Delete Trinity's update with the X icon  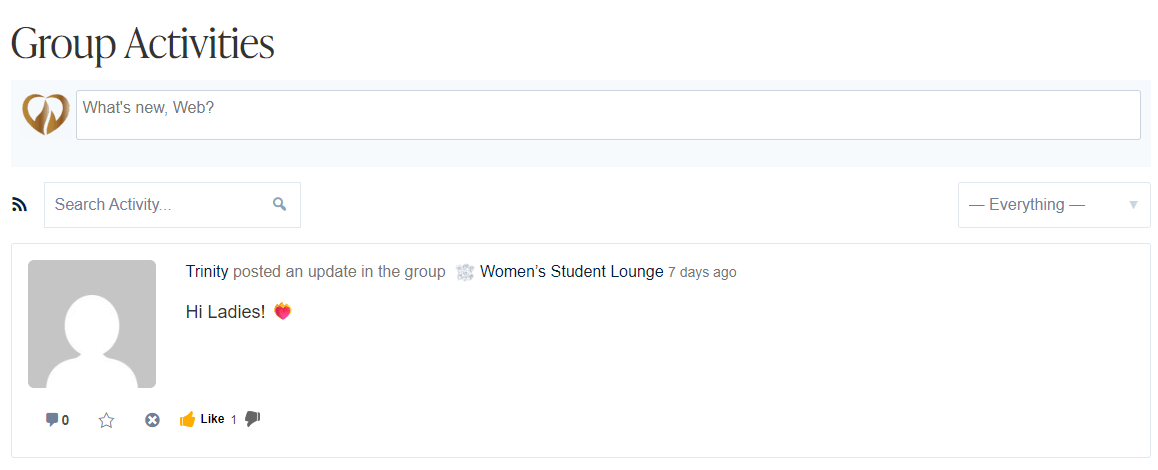pyautogui.click(x=152, y=420)
